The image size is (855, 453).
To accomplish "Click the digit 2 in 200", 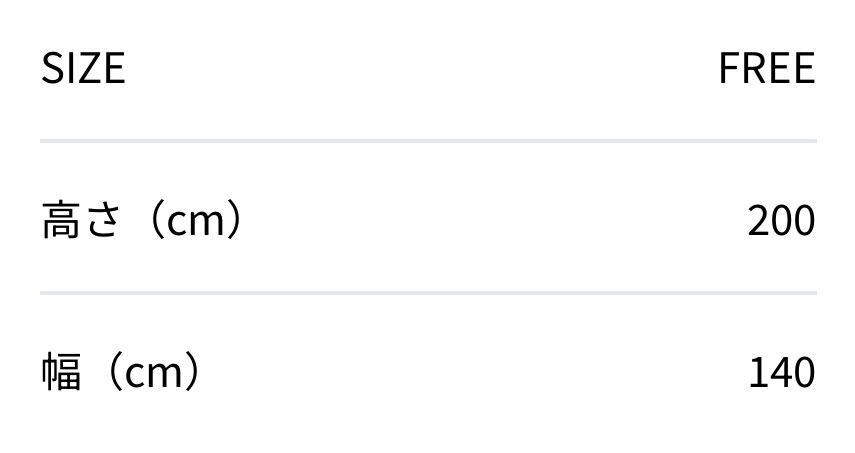I will (759, 220).
